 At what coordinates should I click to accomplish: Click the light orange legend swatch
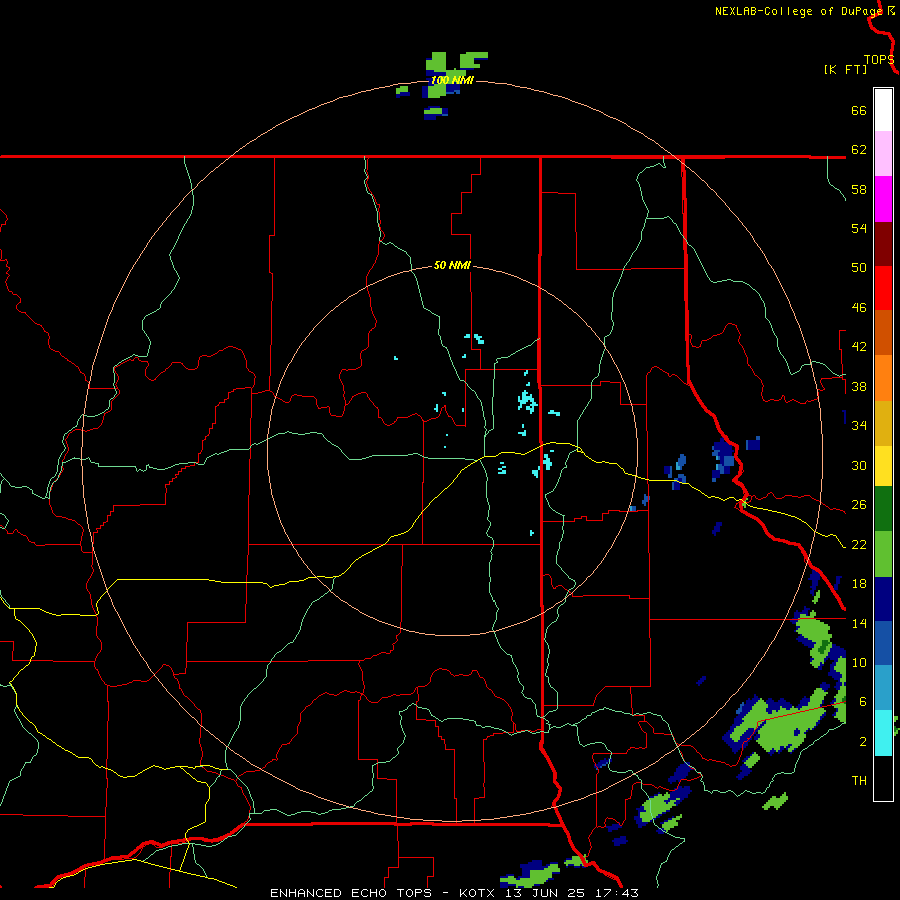click(883, 378)
